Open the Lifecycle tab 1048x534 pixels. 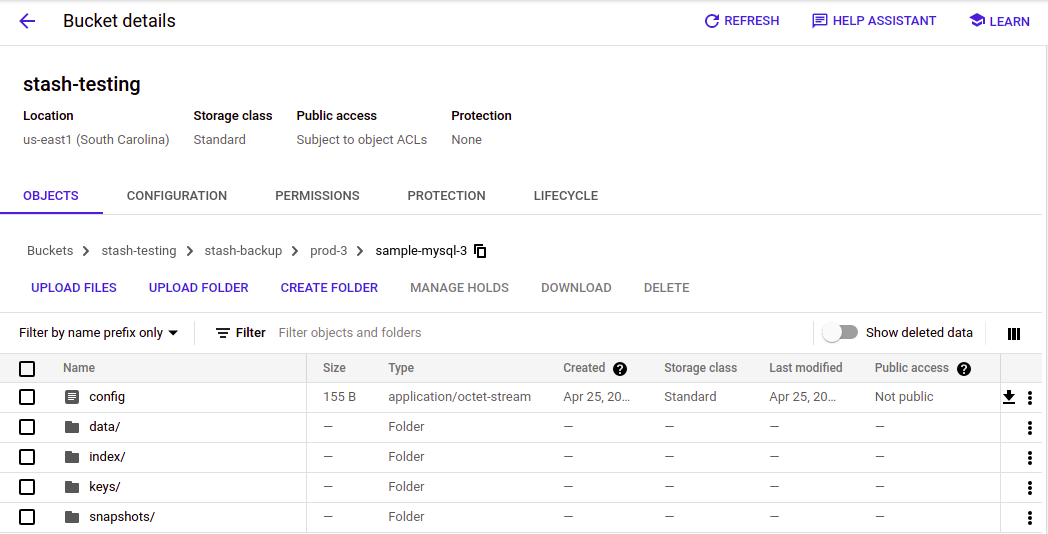point(566,196)
